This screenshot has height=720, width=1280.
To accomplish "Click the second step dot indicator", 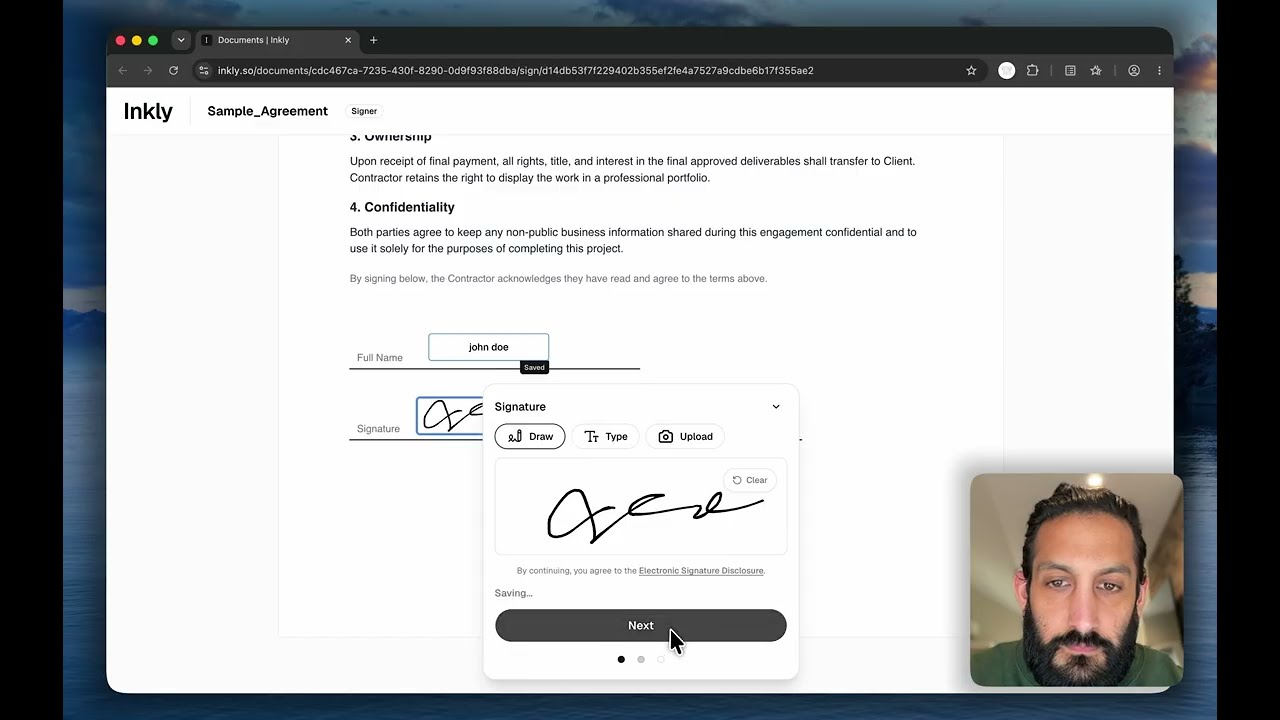I will click(x=641, y=659).
